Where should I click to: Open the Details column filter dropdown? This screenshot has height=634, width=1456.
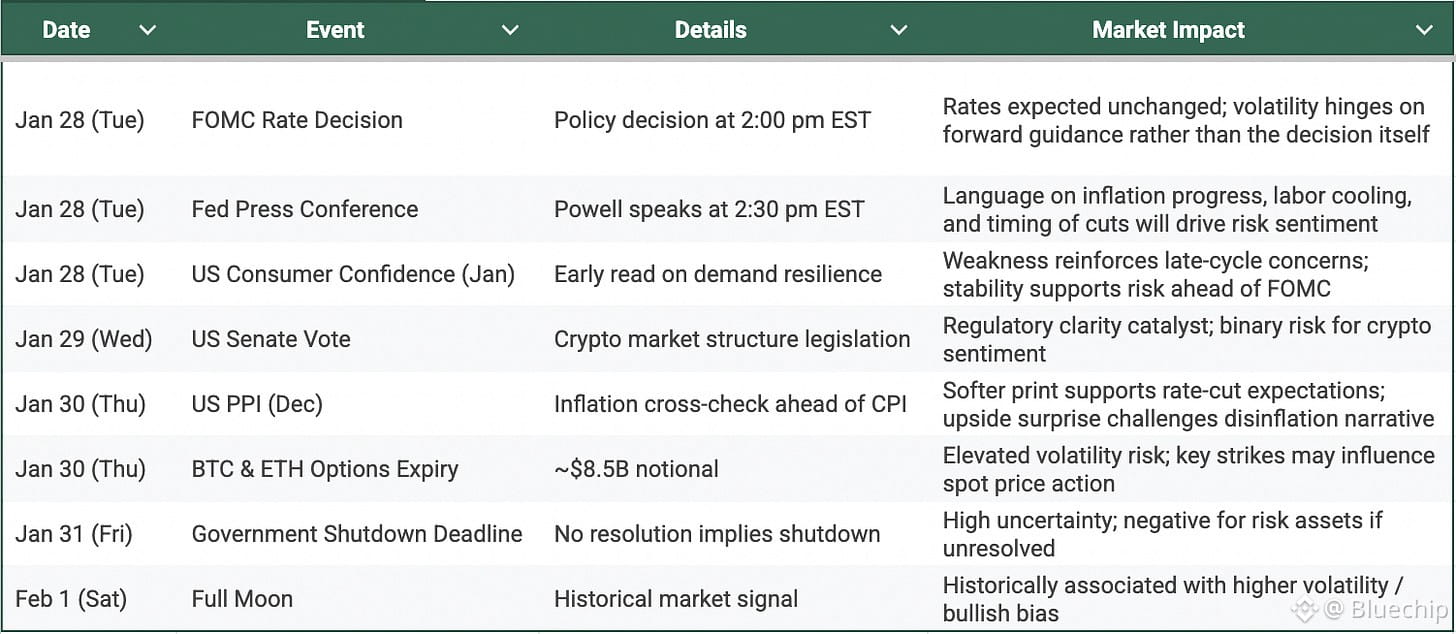tap(899, 30)
